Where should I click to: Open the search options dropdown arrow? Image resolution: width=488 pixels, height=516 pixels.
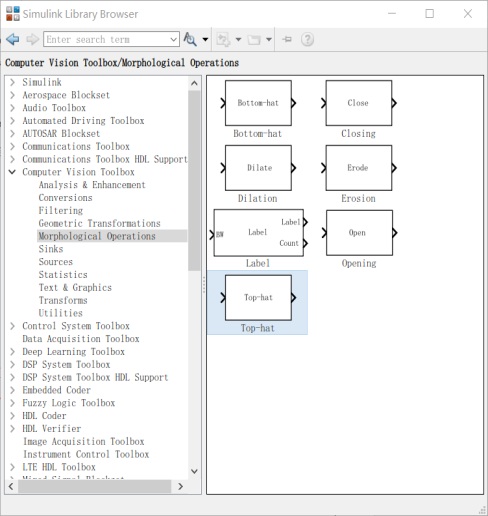pos(205,39)
